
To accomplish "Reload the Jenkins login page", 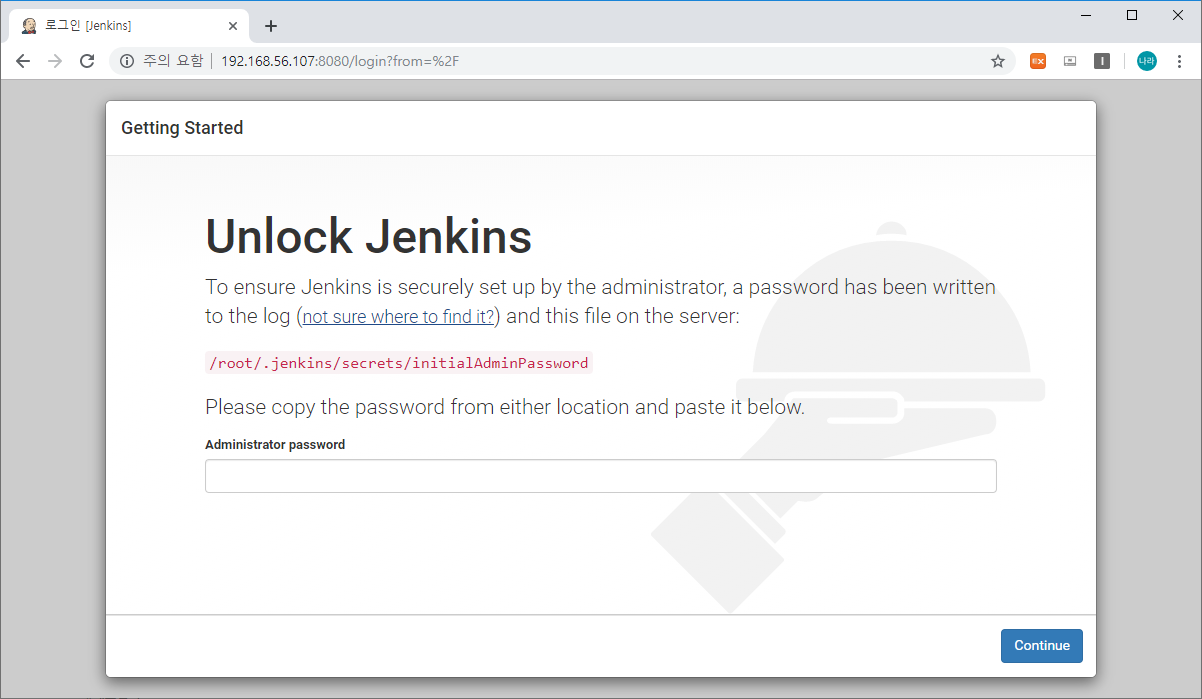I will tap(87, 61).
